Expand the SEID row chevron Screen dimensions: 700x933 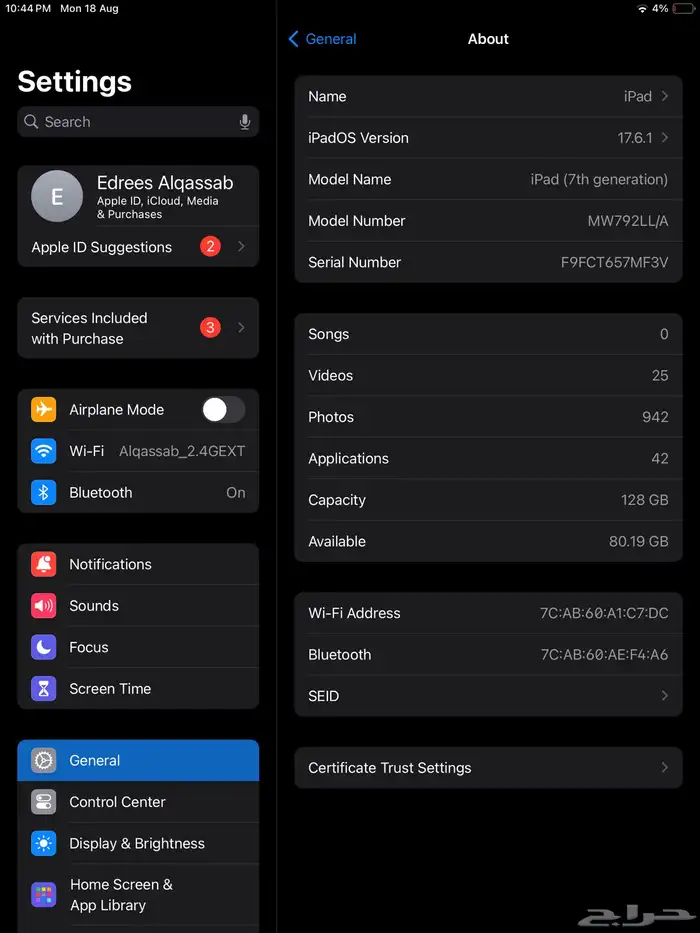click(x=664, y=696)
